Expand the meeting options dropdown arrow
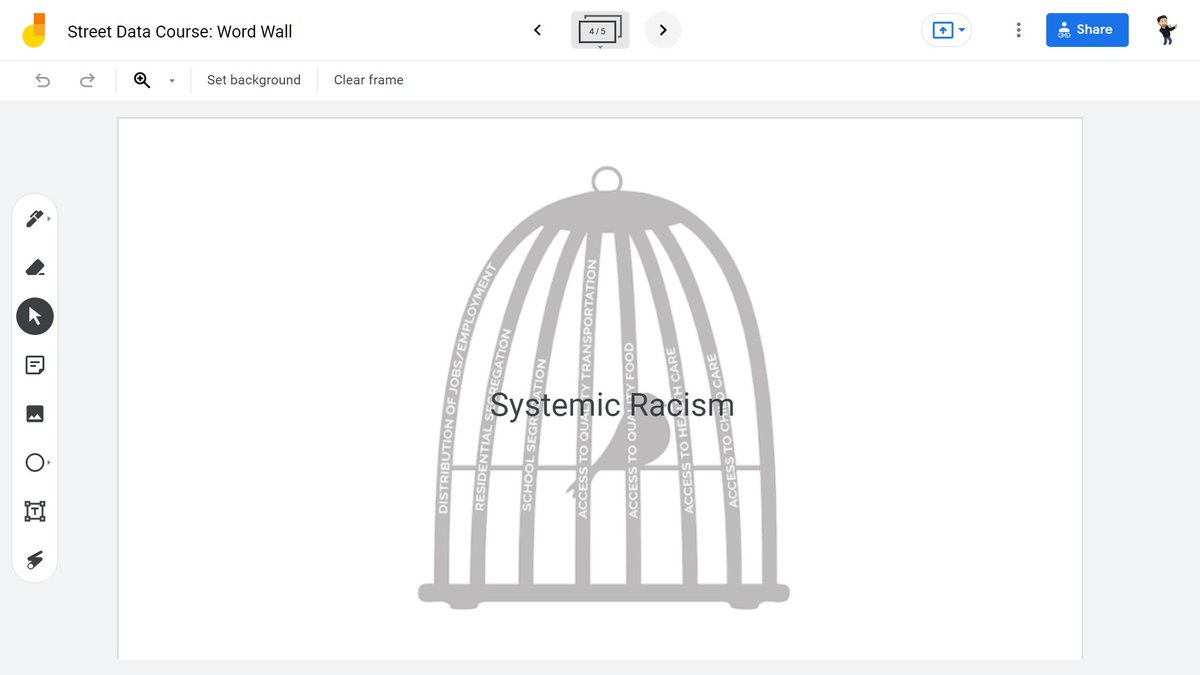Viewport: 1200px width, 675px height. [x=962, y=30]
